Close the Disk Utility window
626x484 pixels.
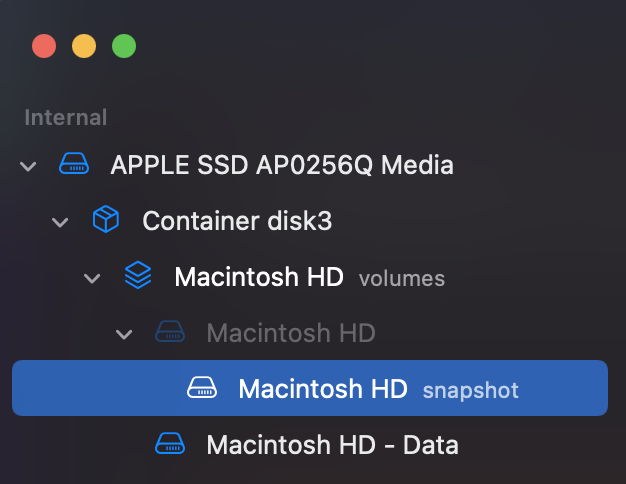44,46
